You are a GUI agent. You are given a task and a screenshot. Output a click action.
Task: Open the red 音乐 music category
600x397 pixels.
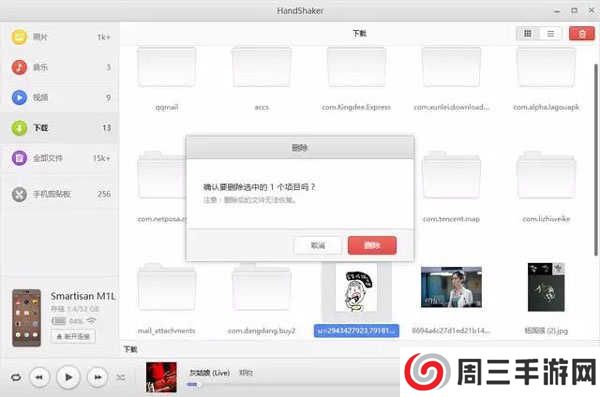(59, 67)
